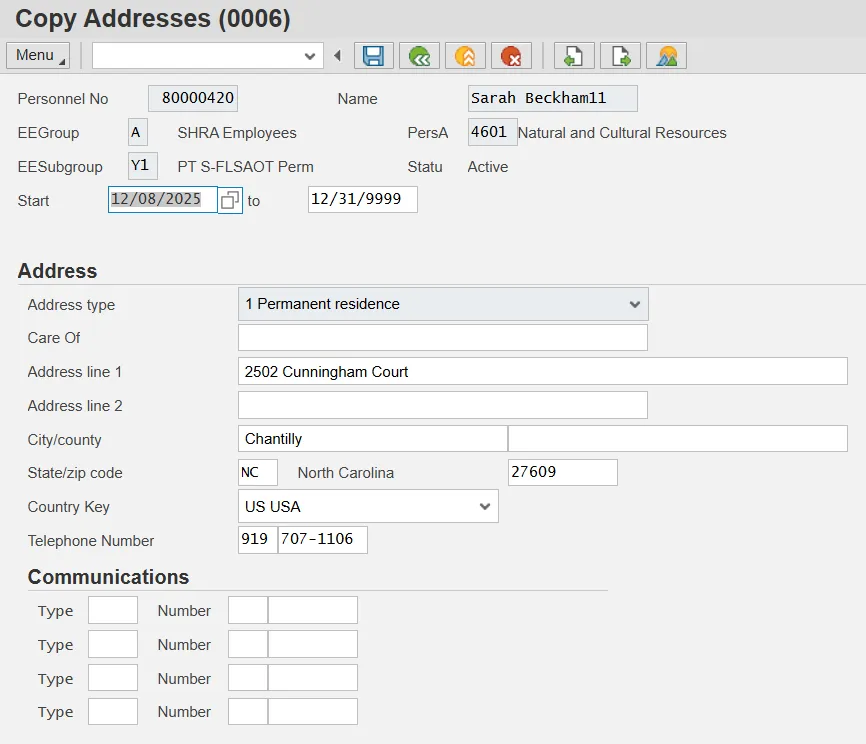Open the Address type dropdown
The height and width of the screenshot is (744, 866).
634,304
